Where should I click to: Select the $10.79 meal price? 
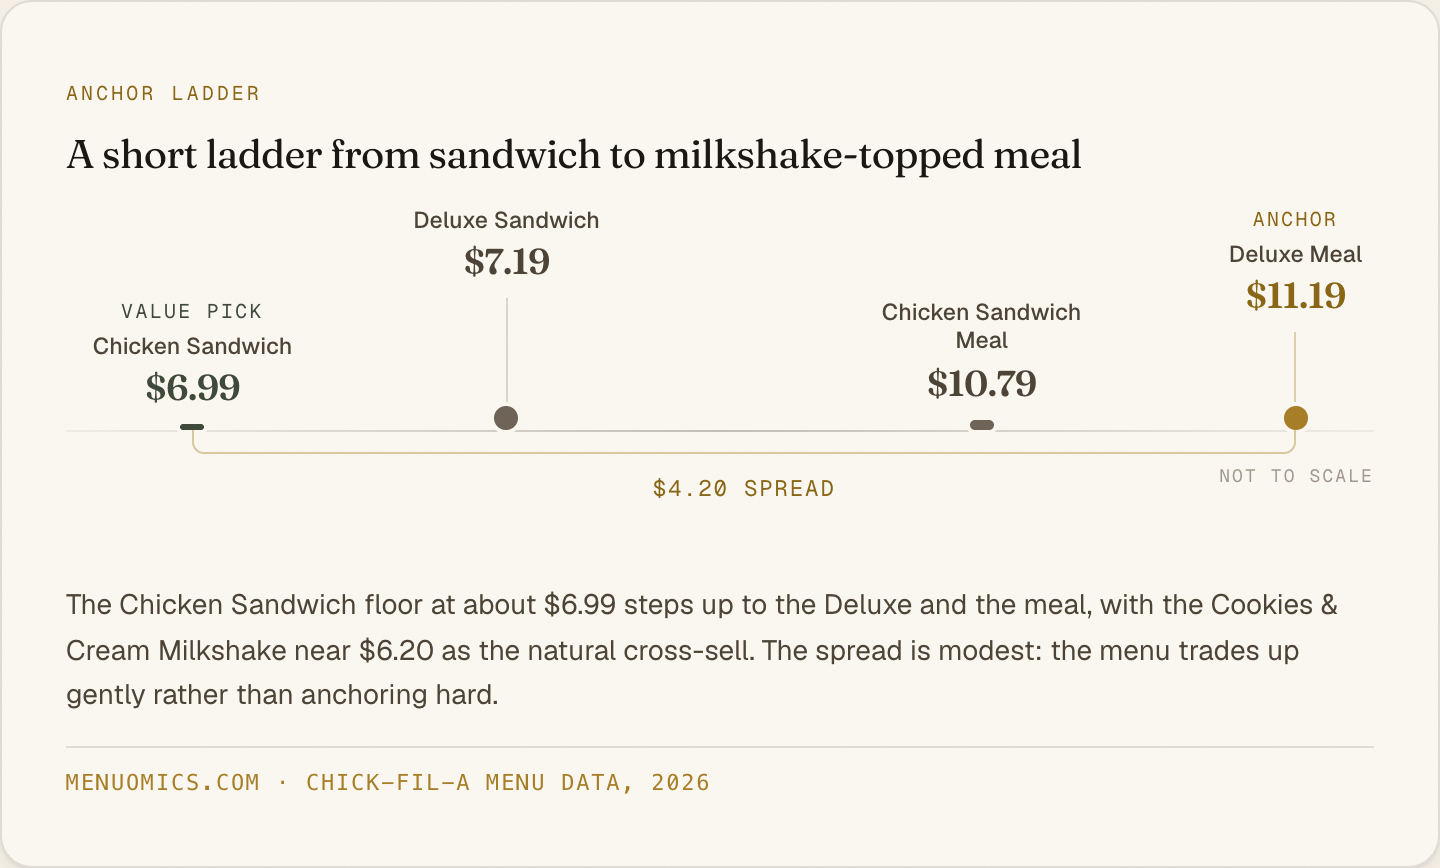[982, 383]
